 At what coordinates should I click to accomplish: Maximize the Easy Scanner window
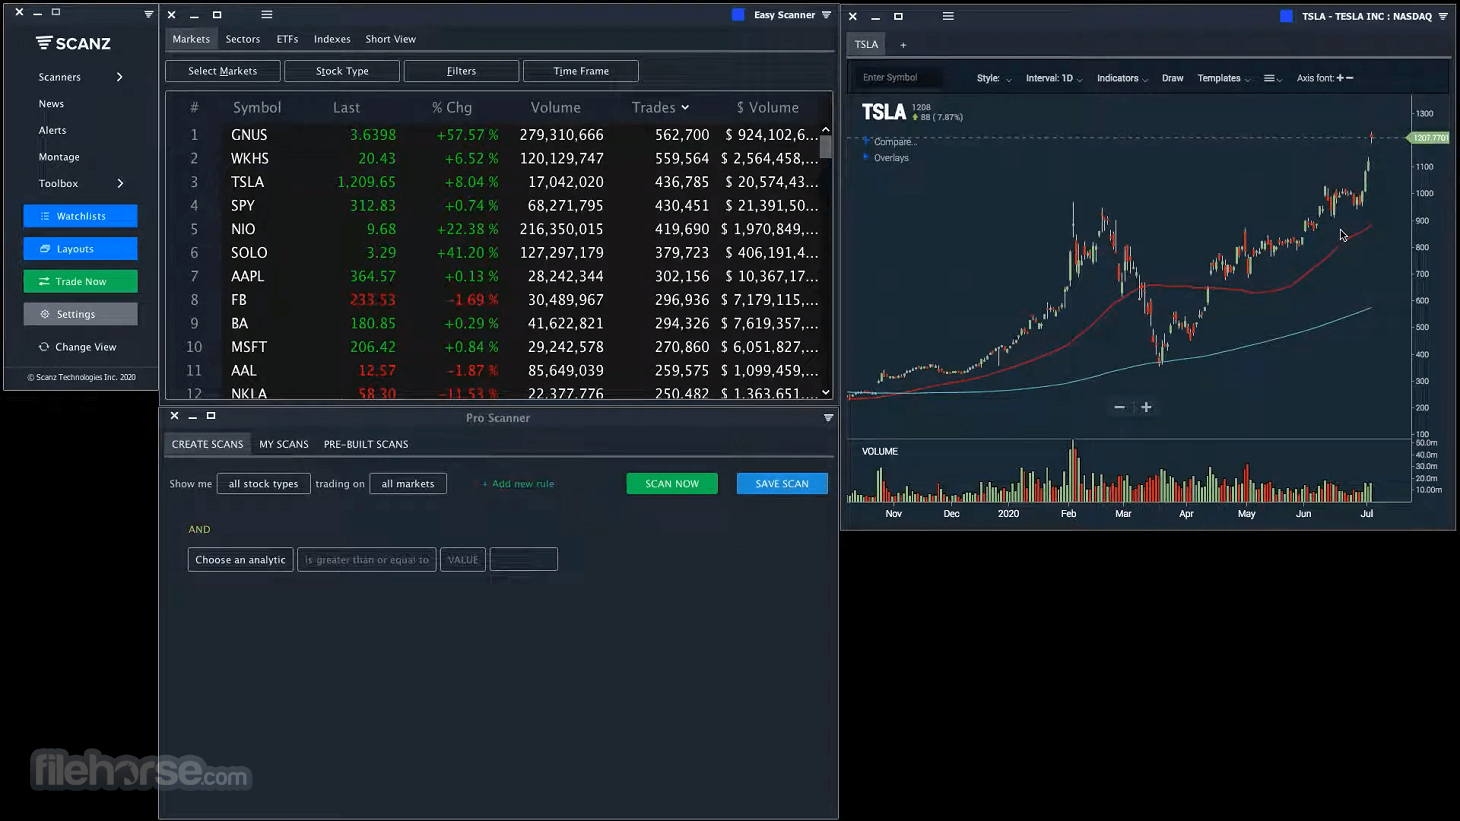(x=217, y=15)
